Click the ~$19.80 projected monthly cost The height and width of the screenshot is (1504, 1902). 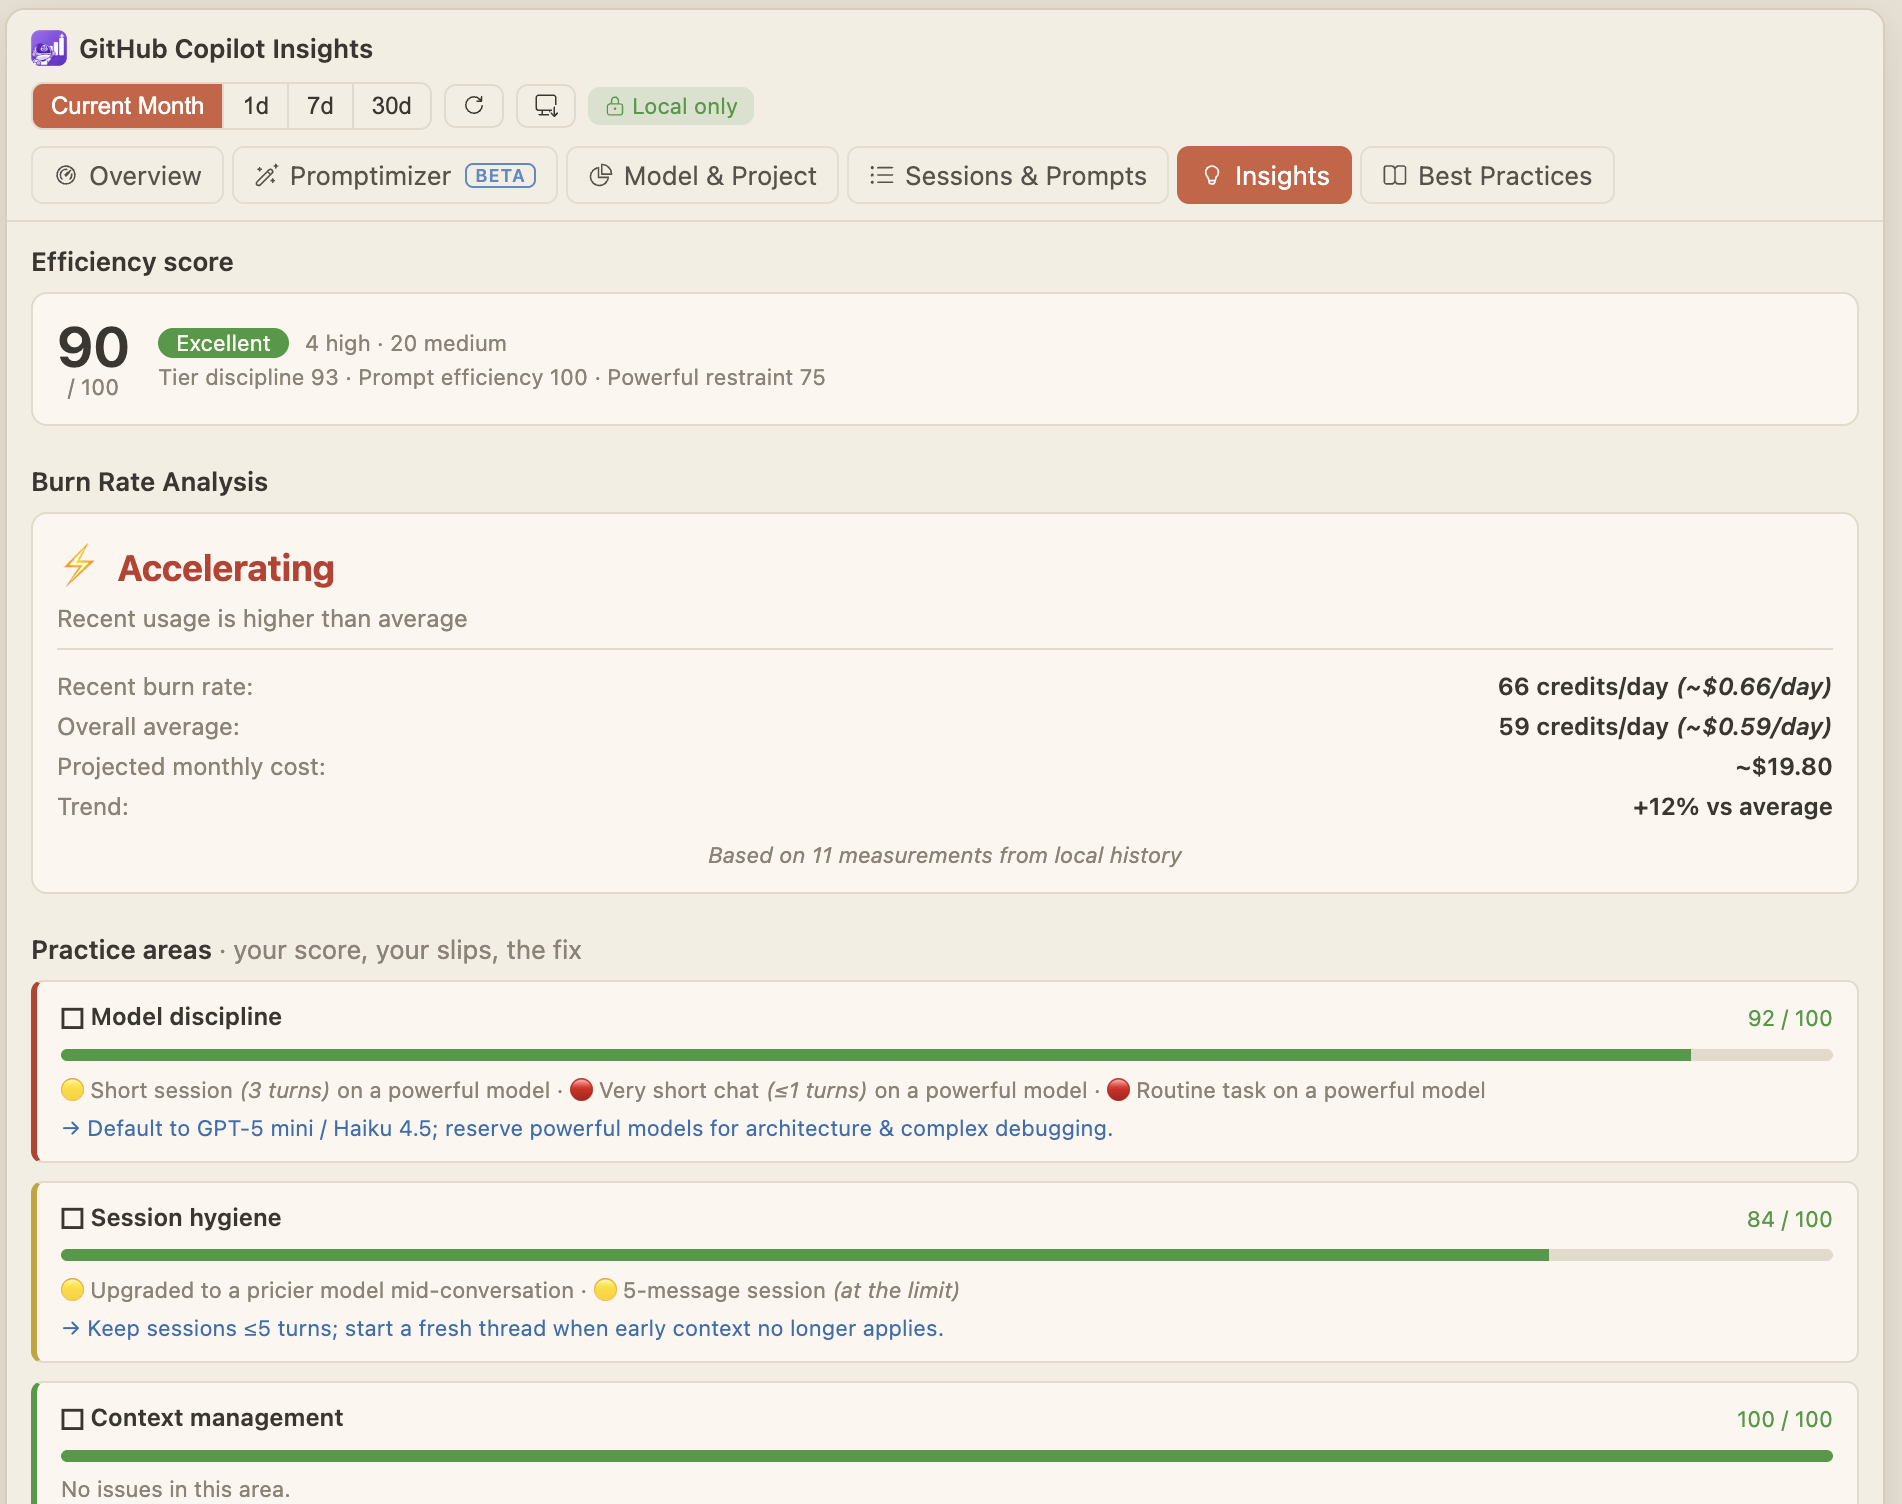pyautogui.click(x=1784, y=767)
